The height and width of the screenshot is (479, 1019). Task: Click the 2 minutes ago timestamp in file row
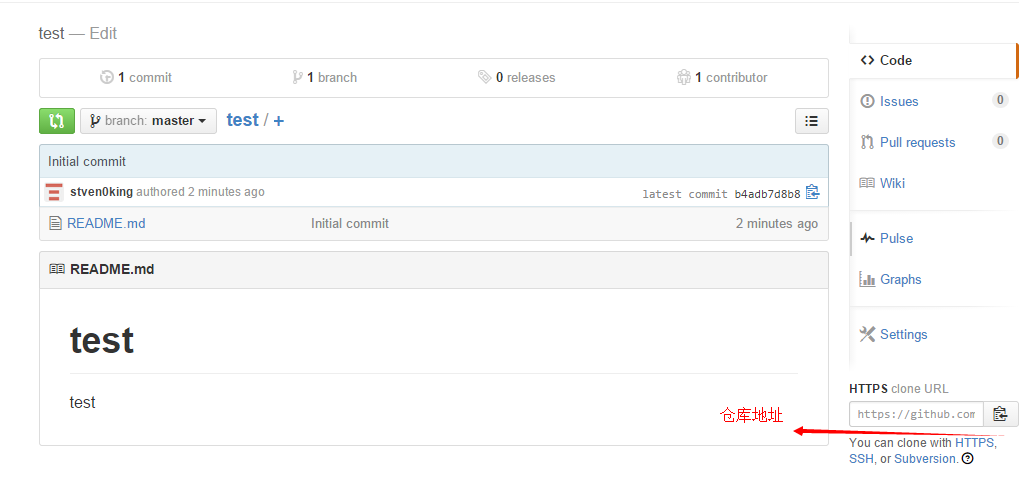777,224
